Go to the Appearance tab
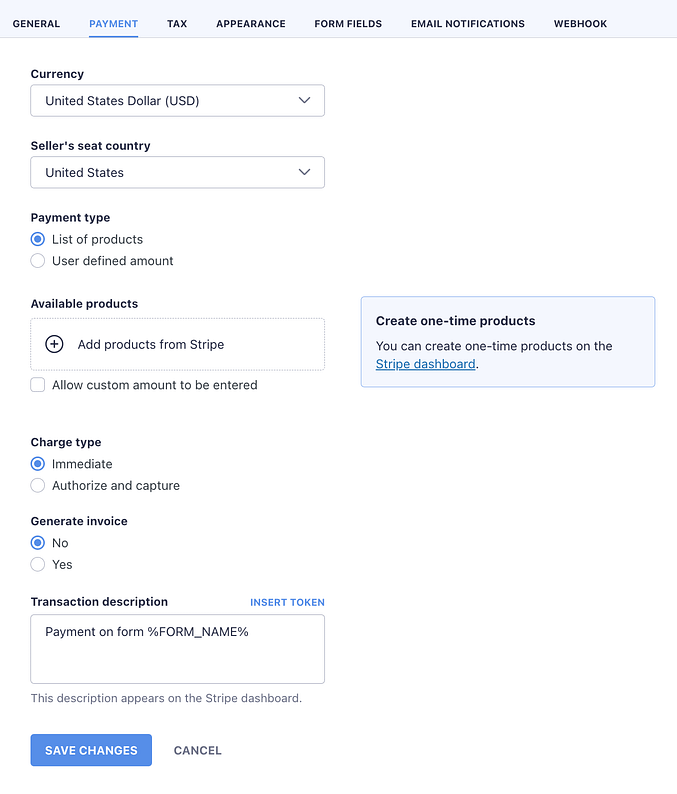This screenshot has height=794, width=677. 251,24
